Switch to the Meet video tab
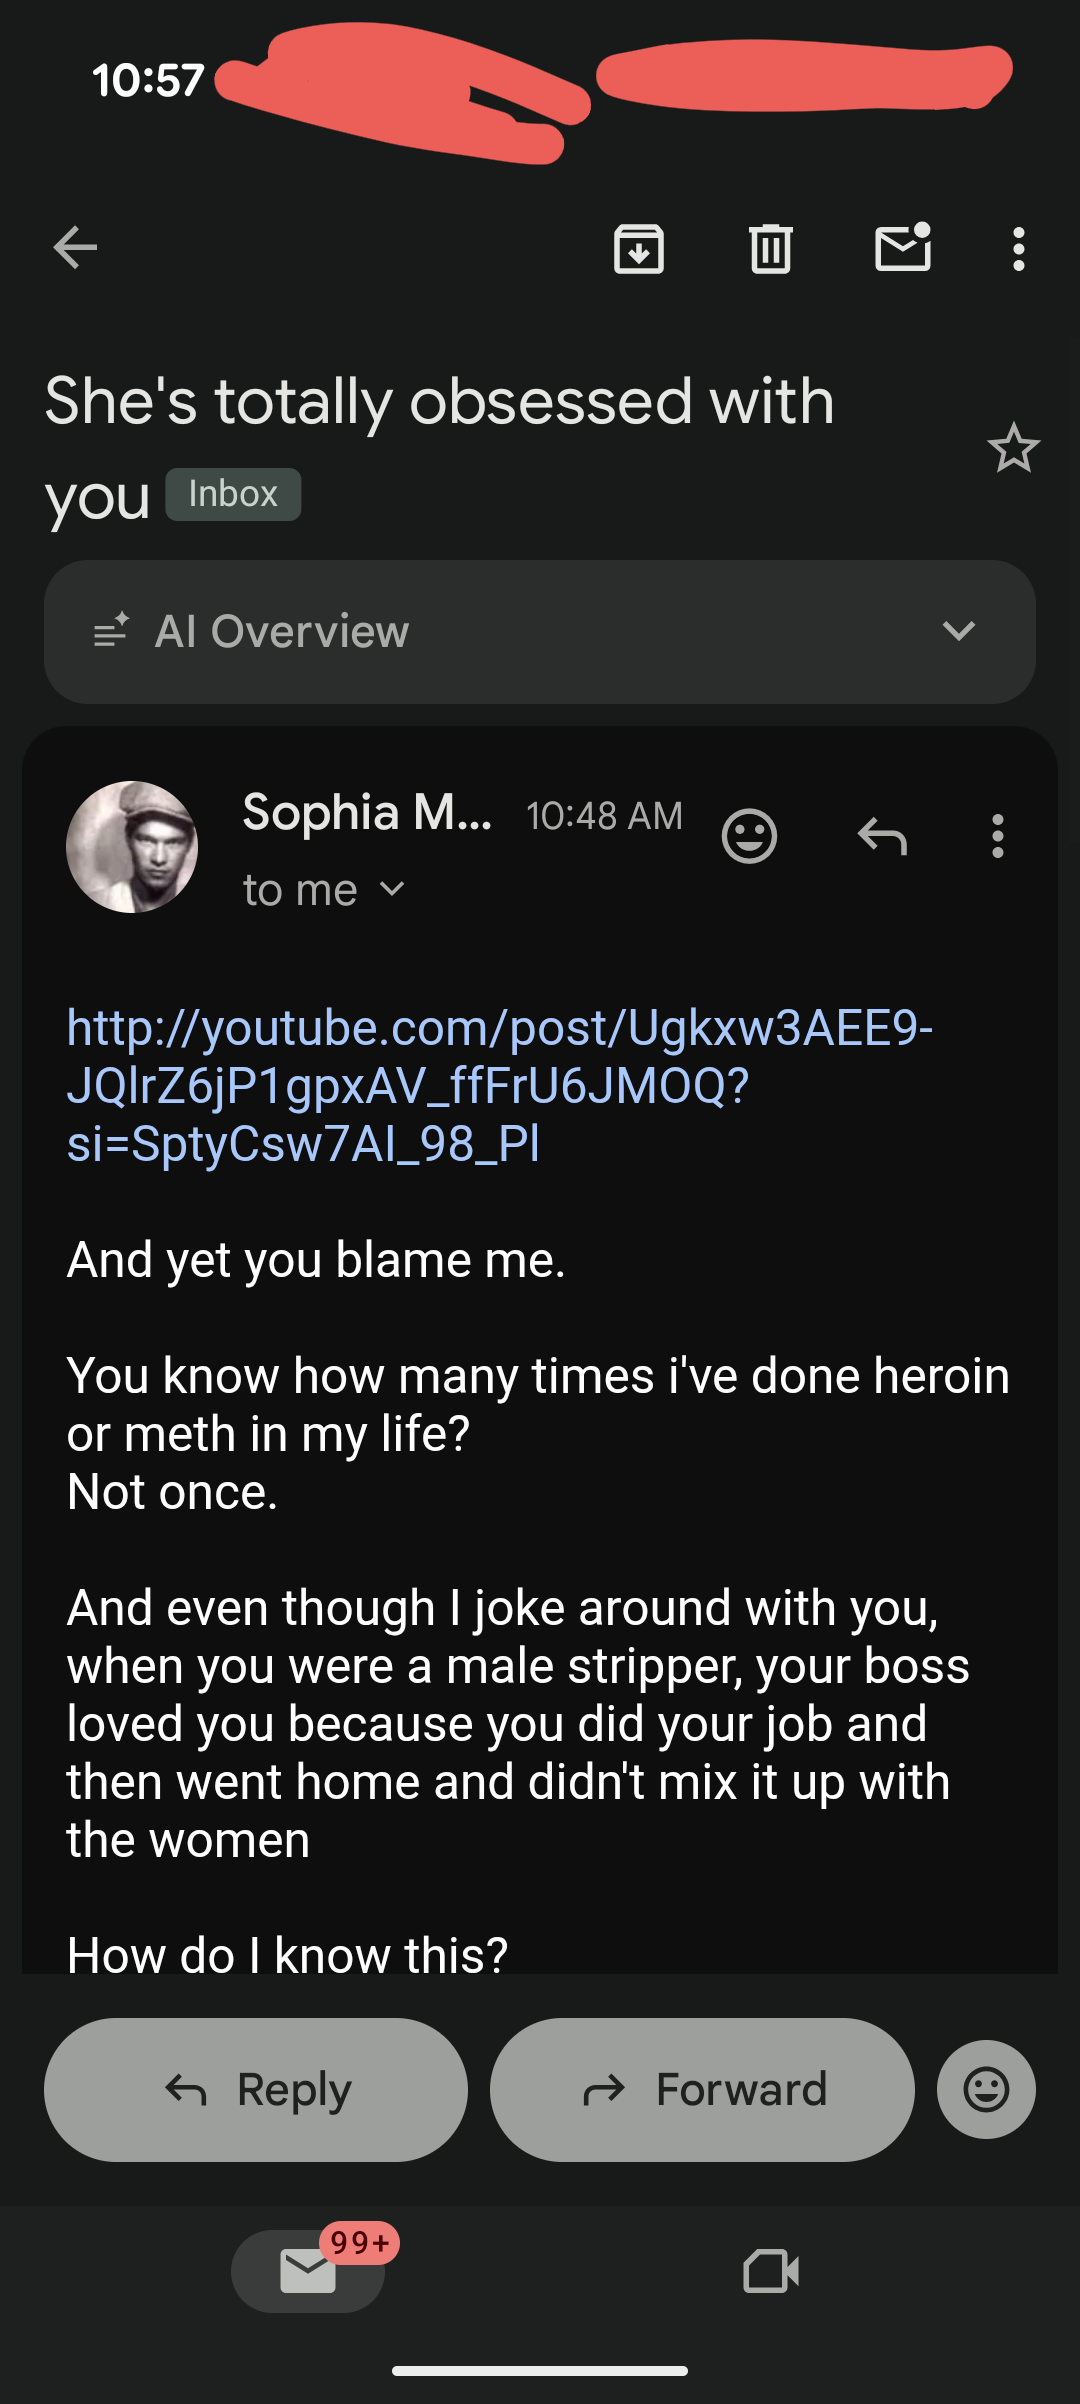This screenshot has width=1080, height=2404. (x=771, y=2270)
